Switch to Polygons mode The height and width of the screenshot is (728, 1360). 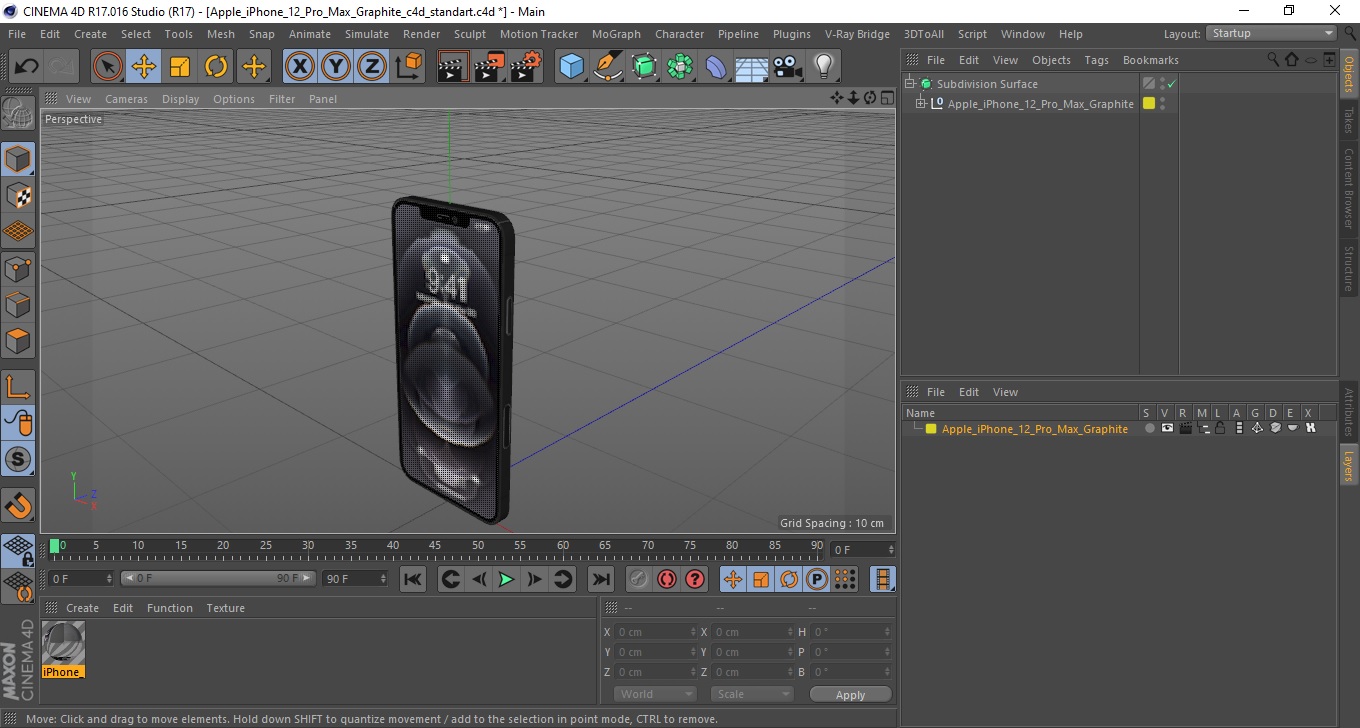[18, 341]
